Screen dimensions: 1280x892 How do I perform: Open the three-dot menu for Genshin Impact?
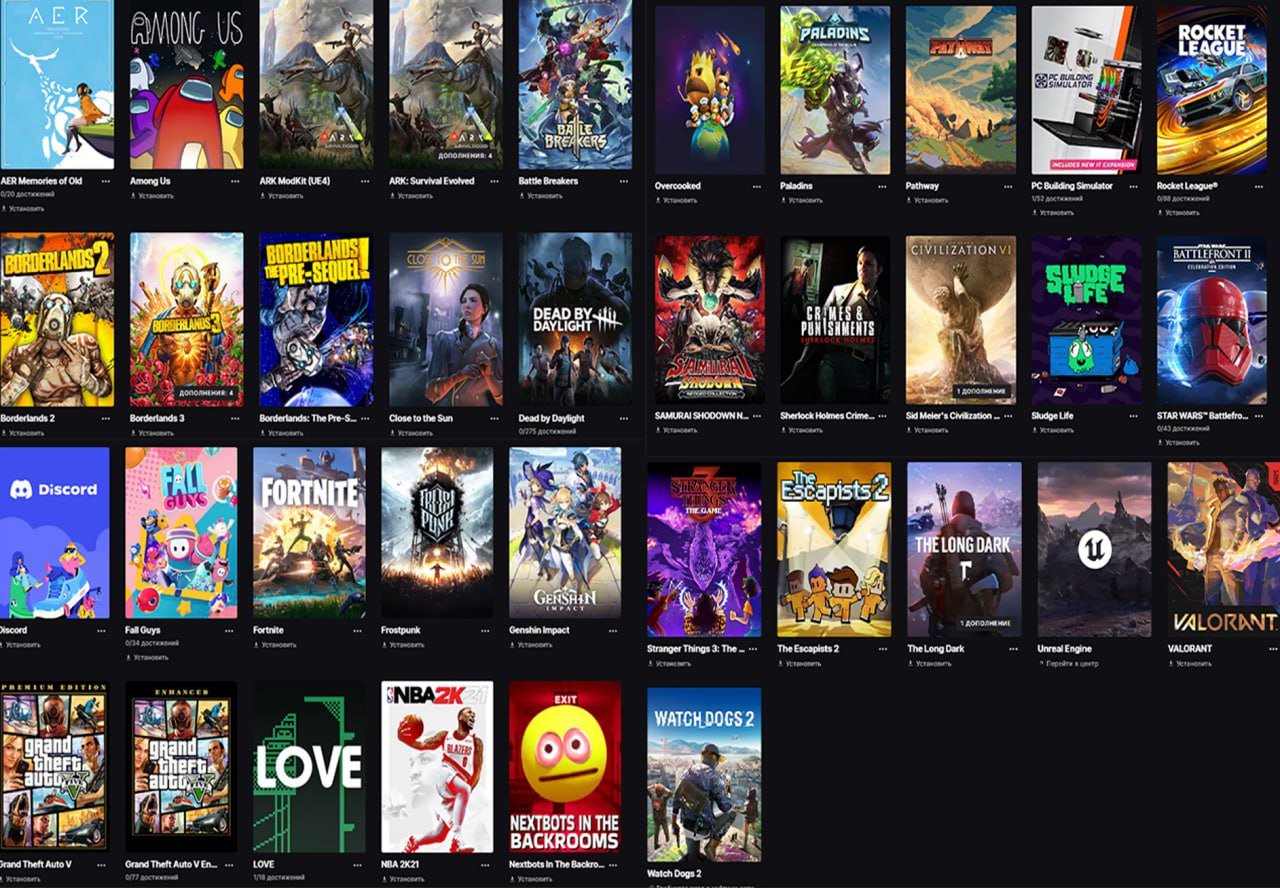pyautogui.click(x=612, y=631)
